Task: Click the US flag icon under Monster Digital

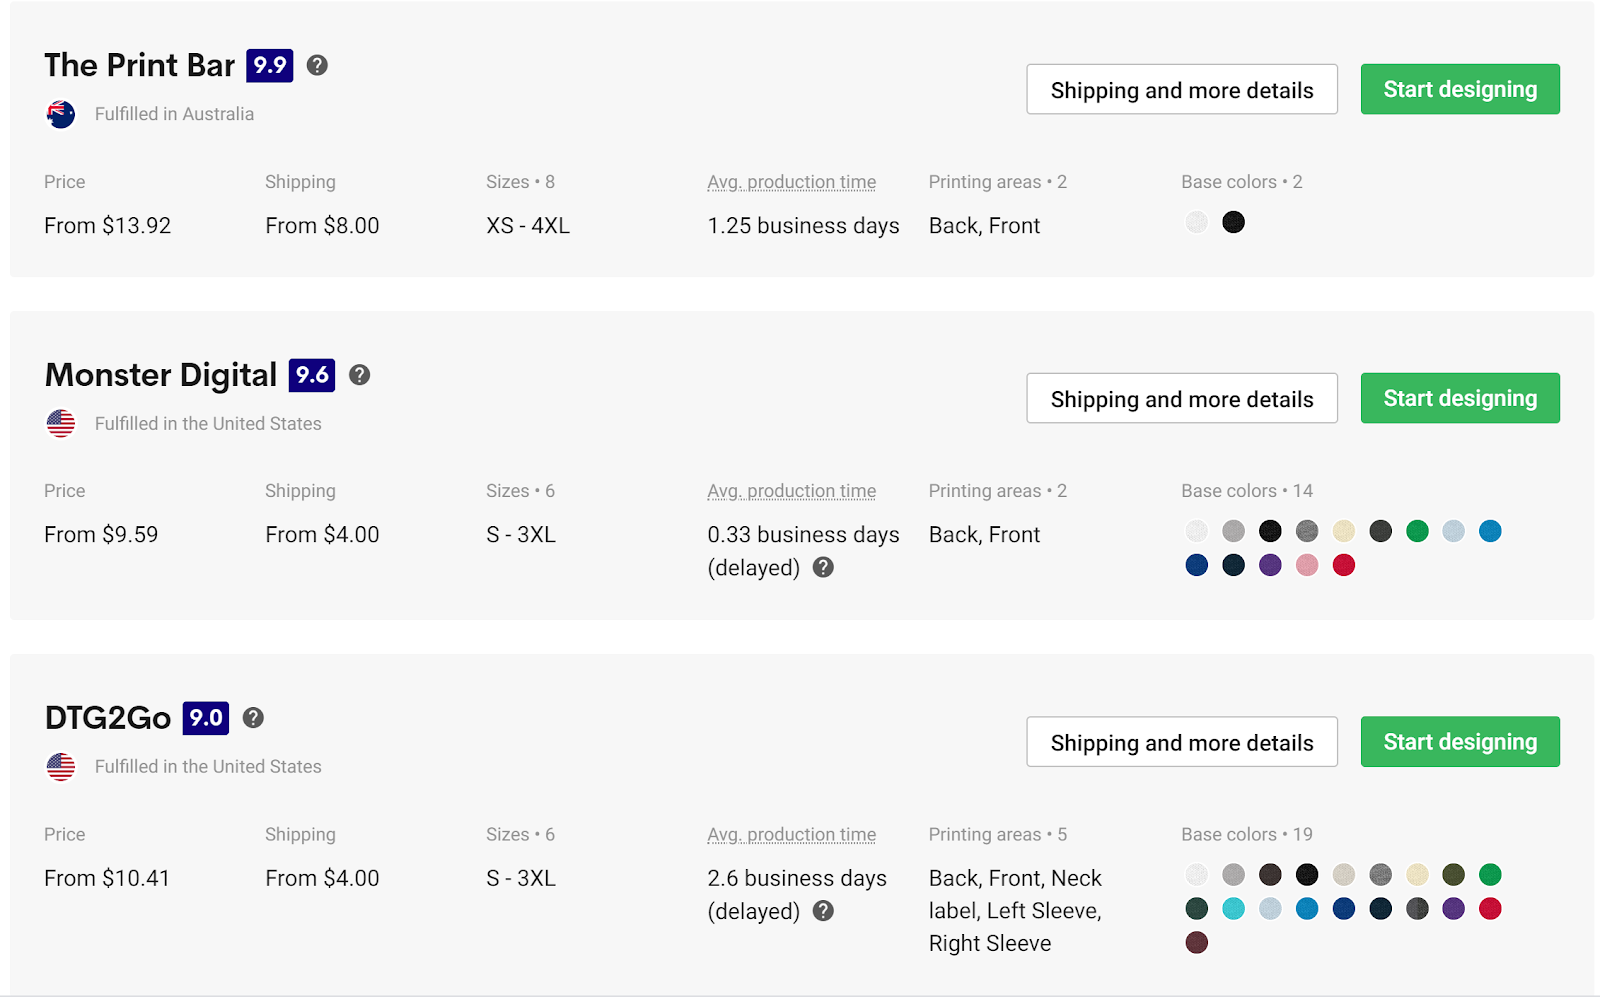Action: 61,424
